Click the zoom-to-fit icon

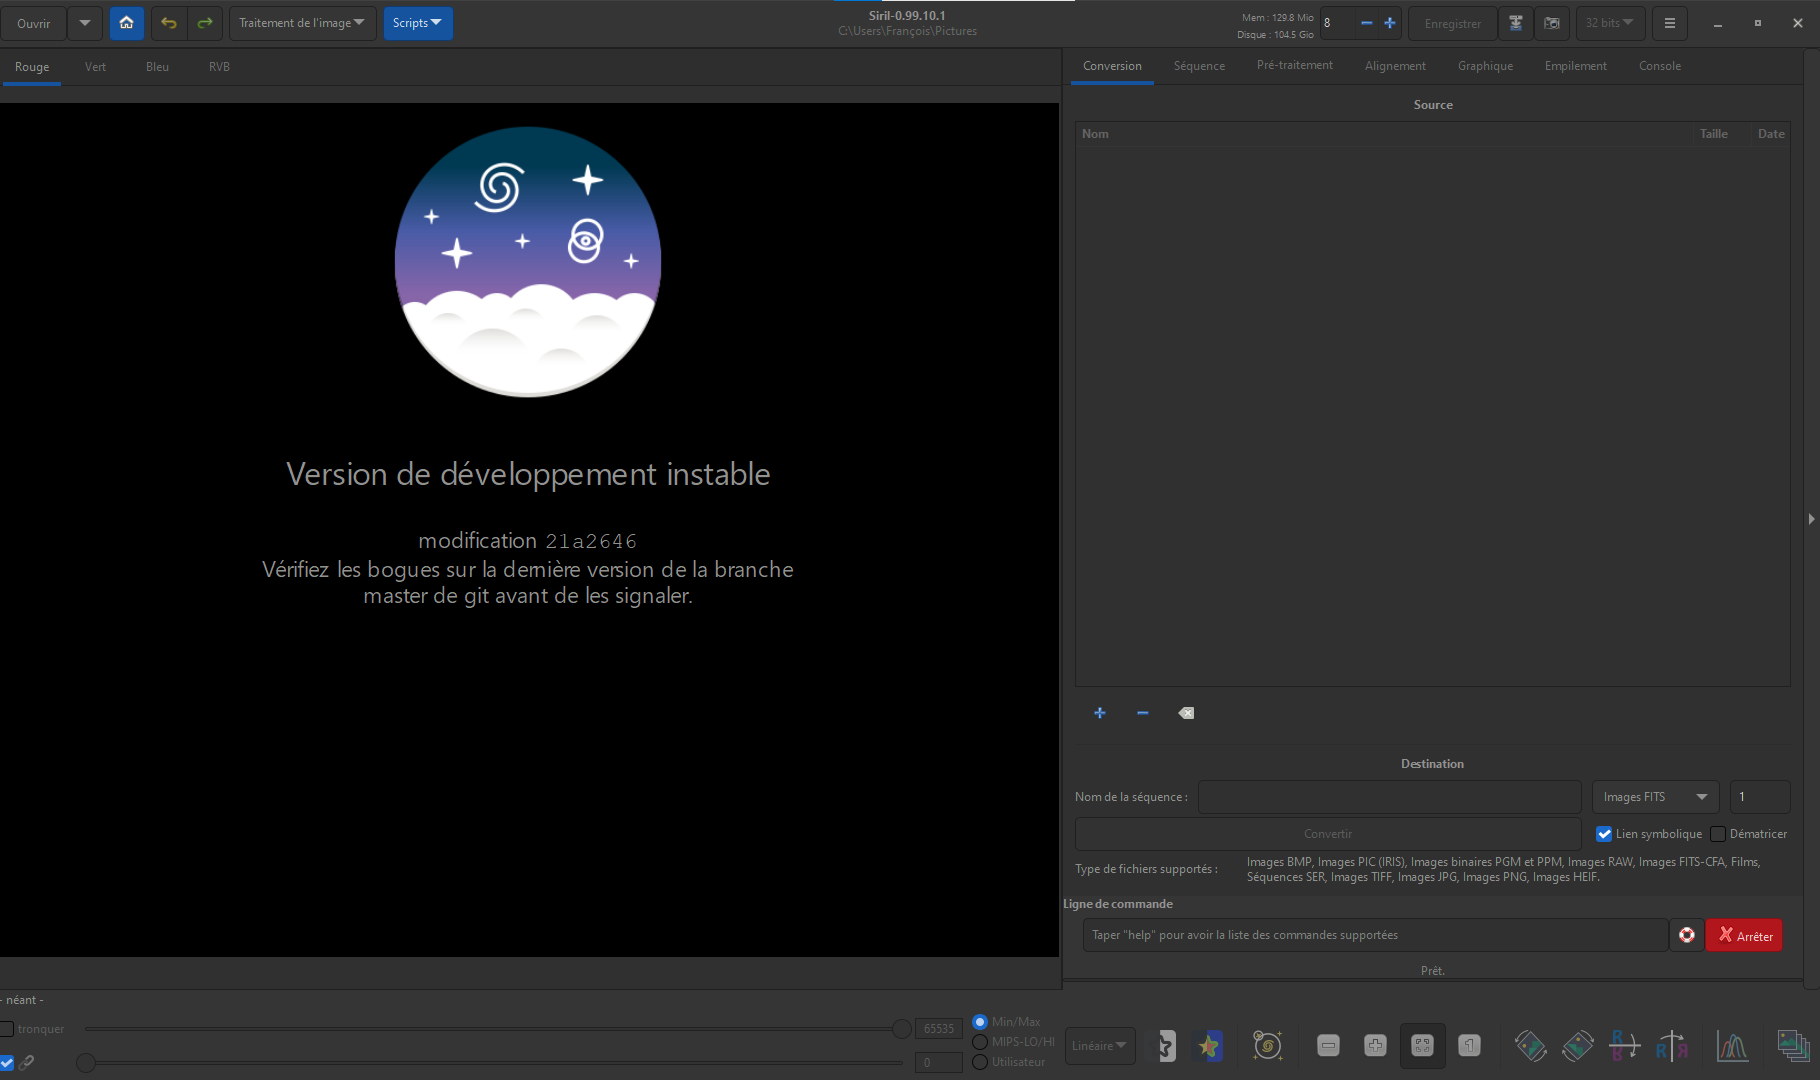coord(1422,1046)
